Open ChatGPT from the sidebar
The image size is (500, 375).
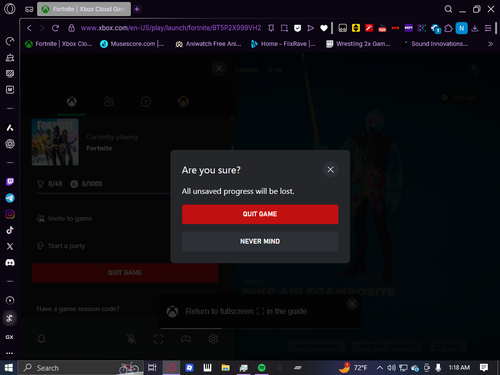tap(10, 144)
